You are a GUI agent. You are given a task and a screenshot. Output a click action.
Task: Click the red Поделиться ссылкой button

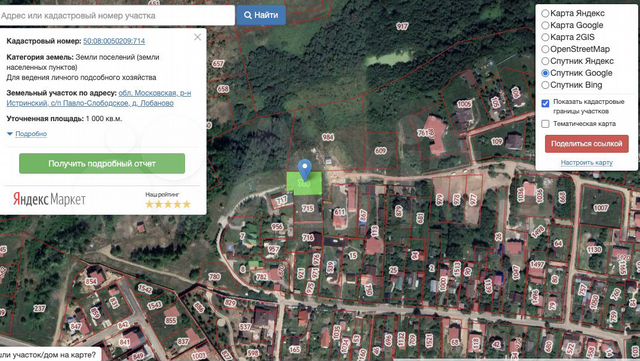(587, 144)
